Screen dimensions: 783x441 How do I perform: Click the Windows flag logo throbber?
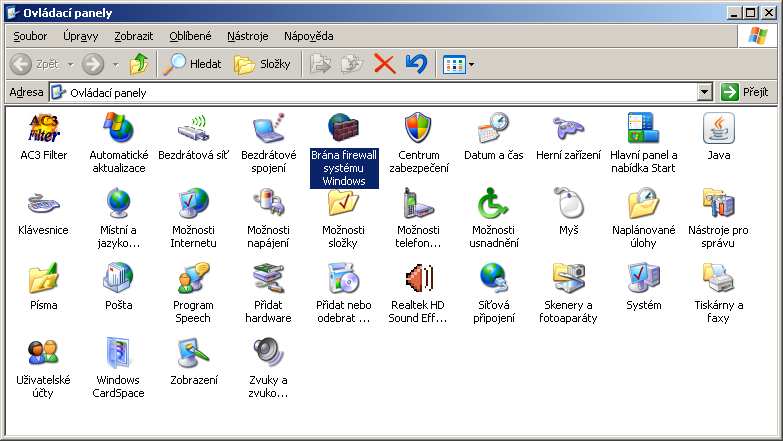click(x=758, y=36)
